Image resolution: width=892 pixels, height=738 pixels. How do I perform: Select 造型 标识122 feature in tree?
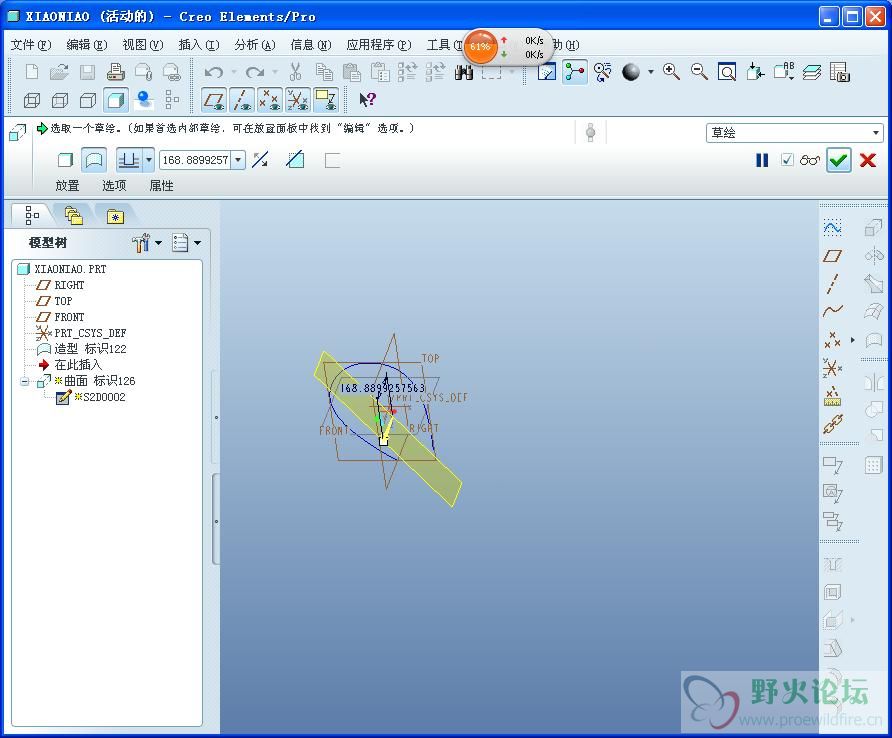click(x=81, y=348)
